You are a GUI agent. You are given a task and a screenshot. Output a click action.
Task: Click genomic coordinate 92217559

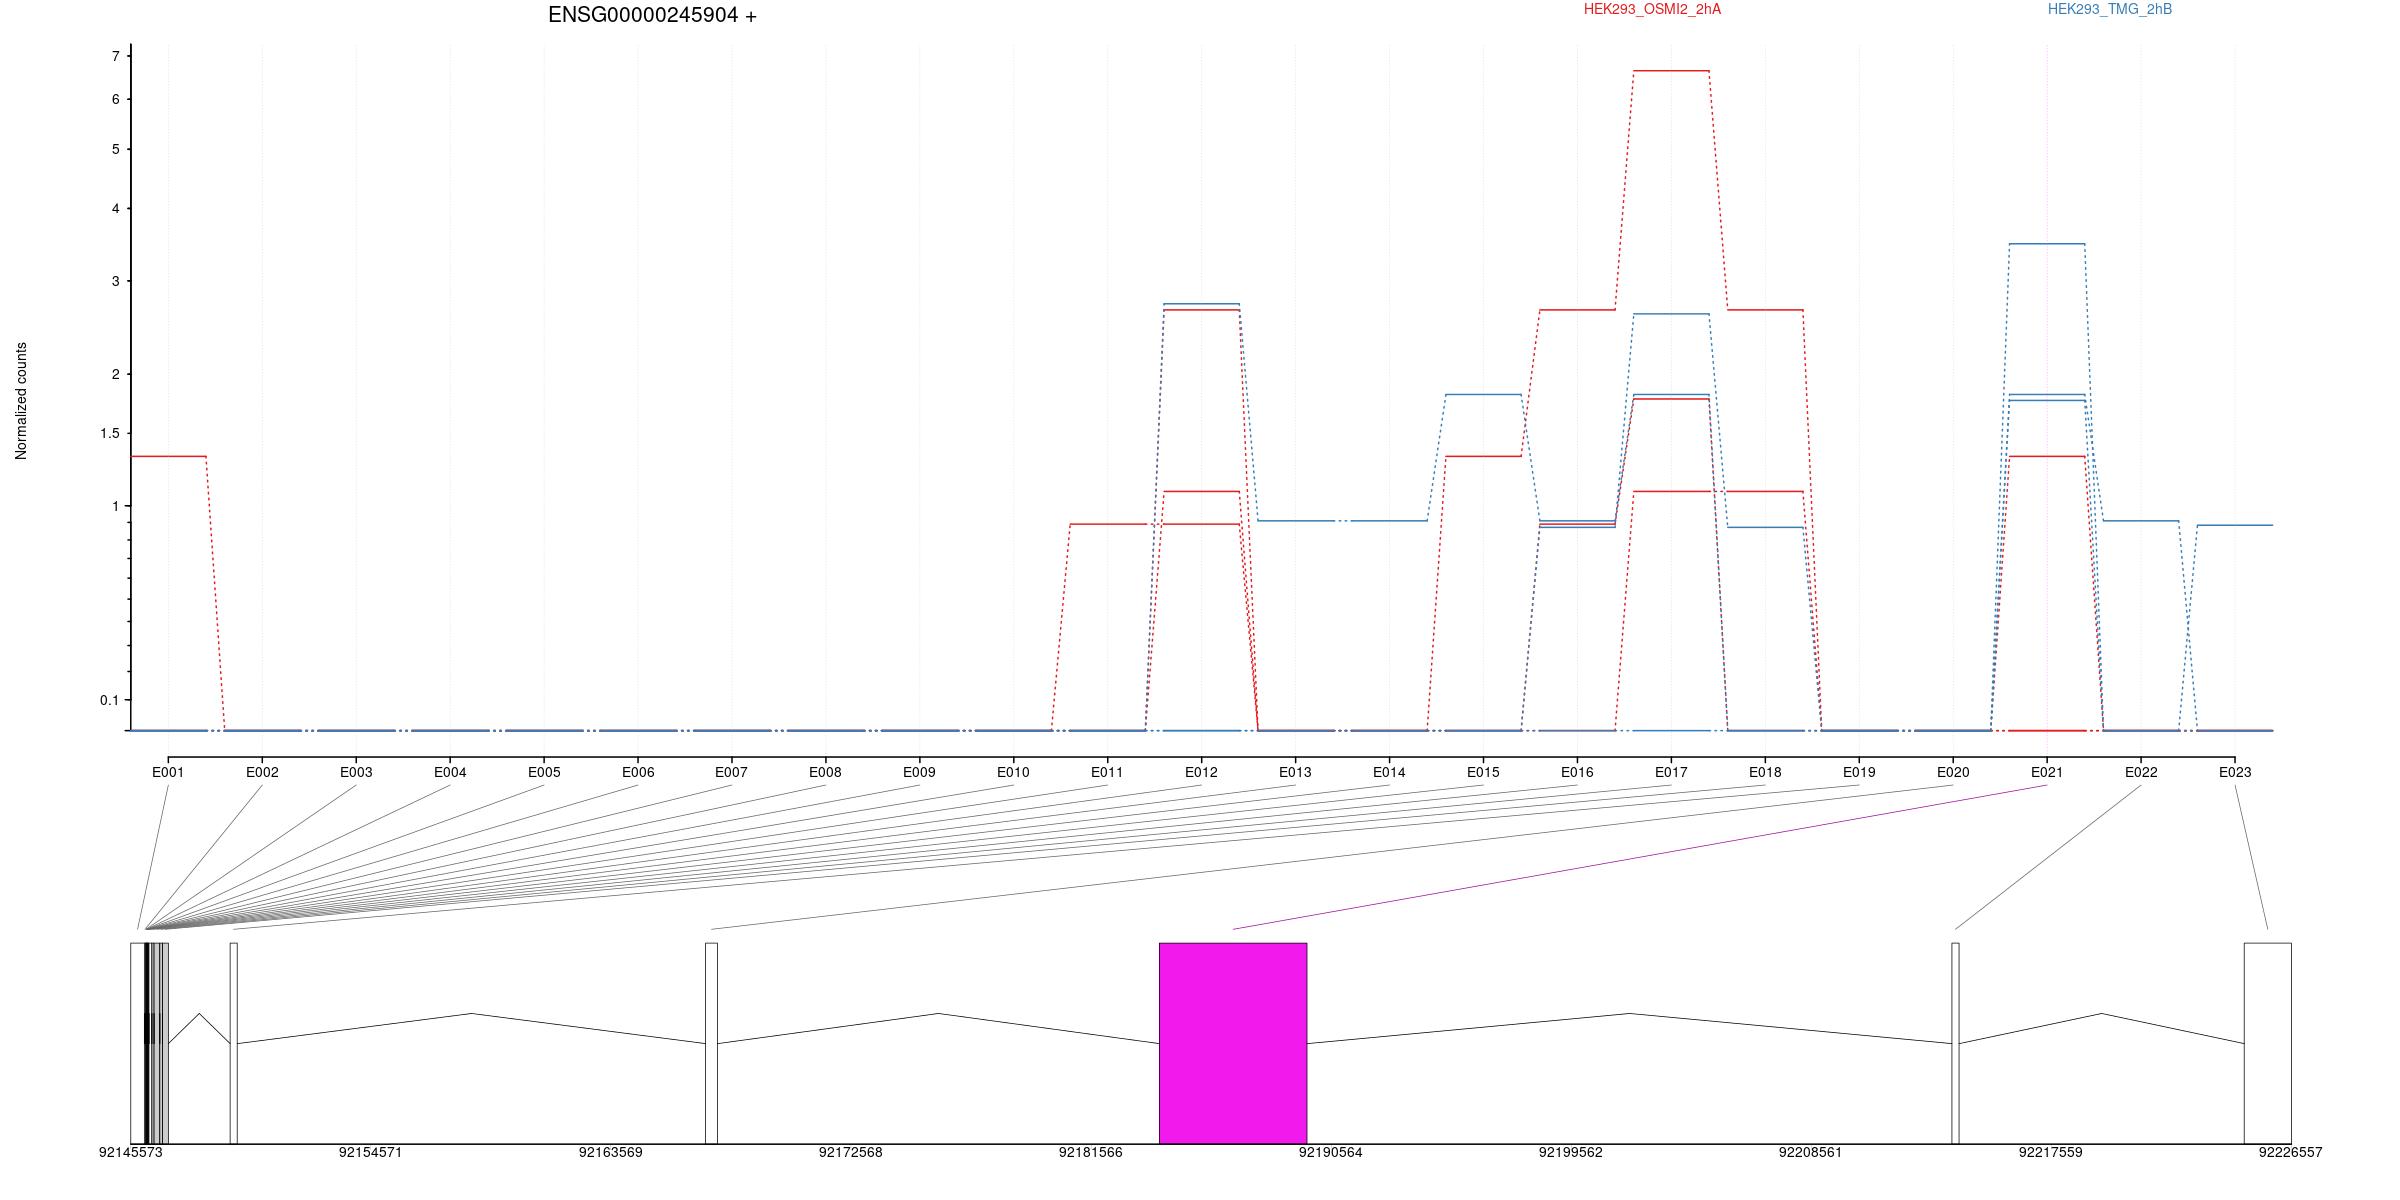point(2051,1152)
